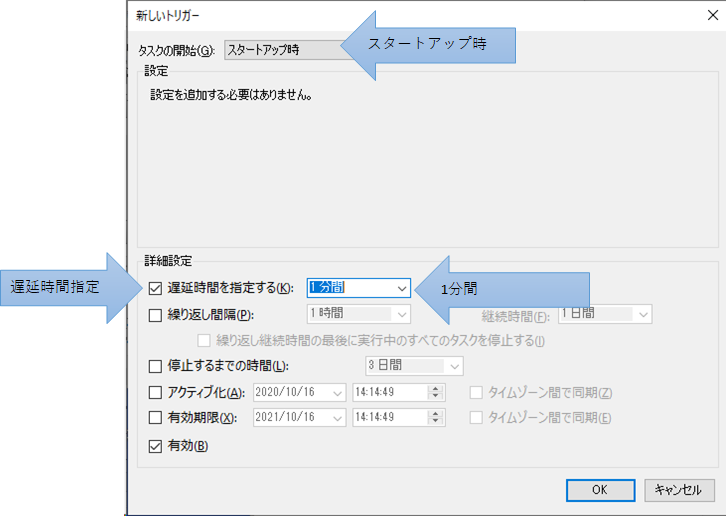Tick the アクティブ化 checkbox
The image size is (726, 516).
(x=155, y=393)
